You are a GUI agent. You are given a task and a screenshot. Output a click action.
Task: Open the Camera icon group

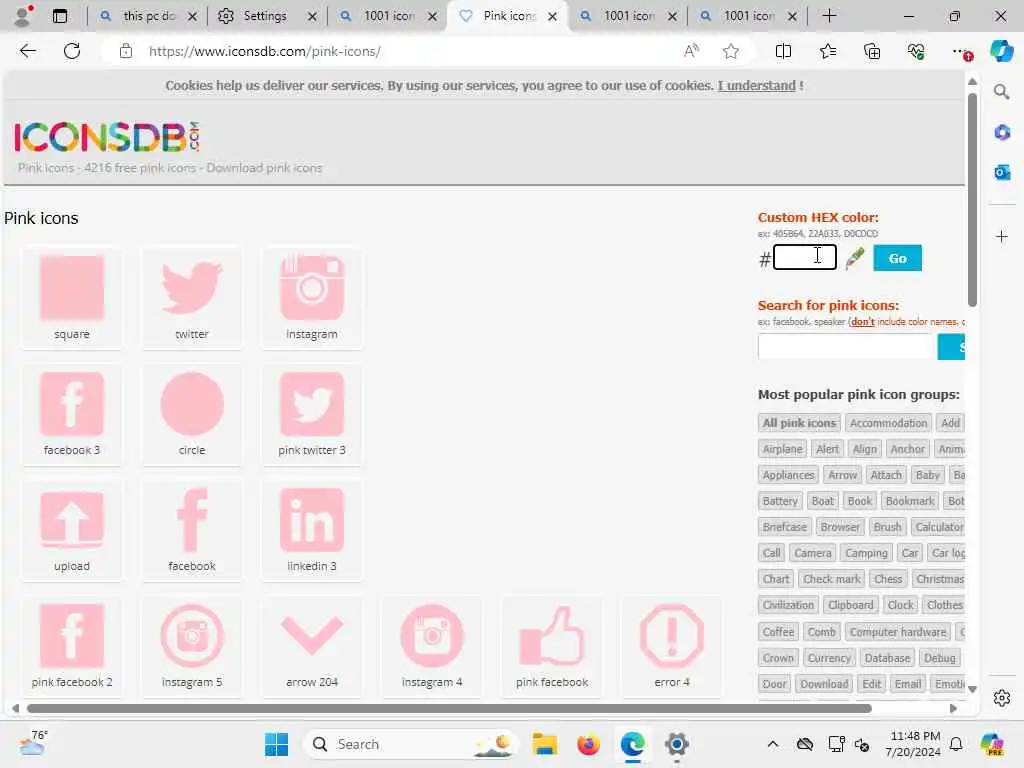point(812,553)
